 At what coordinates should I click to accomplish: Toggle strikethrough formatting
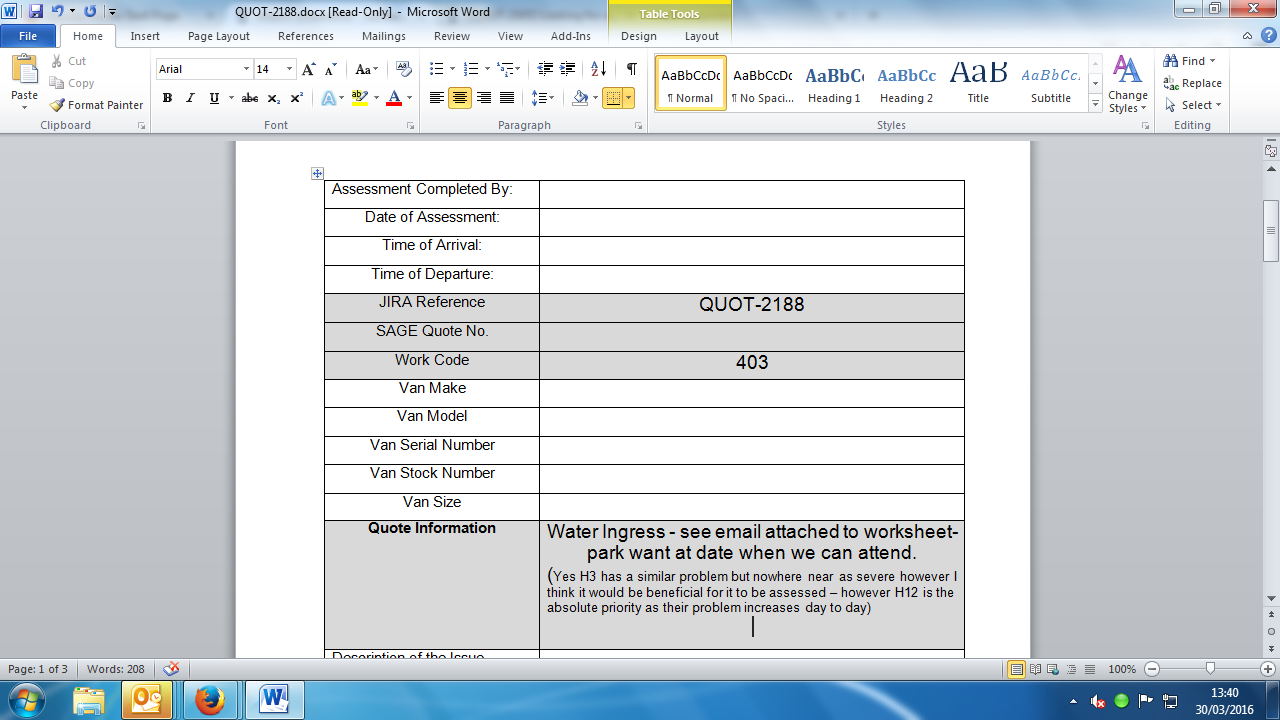[x=250, y=98]
